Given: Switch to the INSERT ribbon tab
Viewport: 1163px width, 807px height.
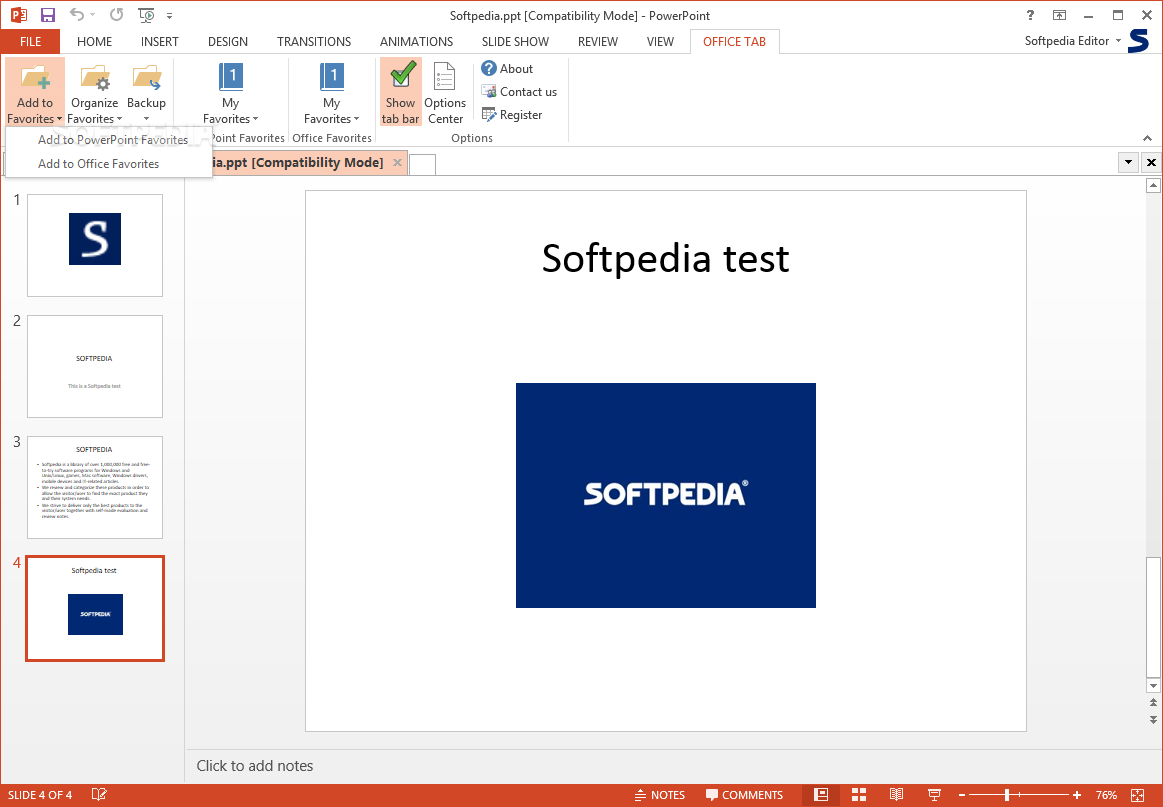Looking at the screenshot, I should 159,42.
